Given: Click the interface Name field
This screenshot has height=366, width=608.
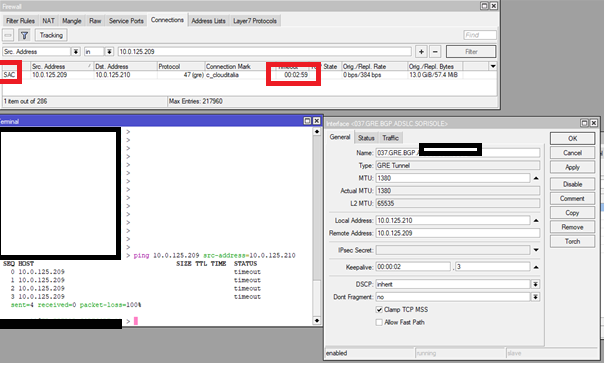Looking at the screenshot, I should (x=458, y=153).
